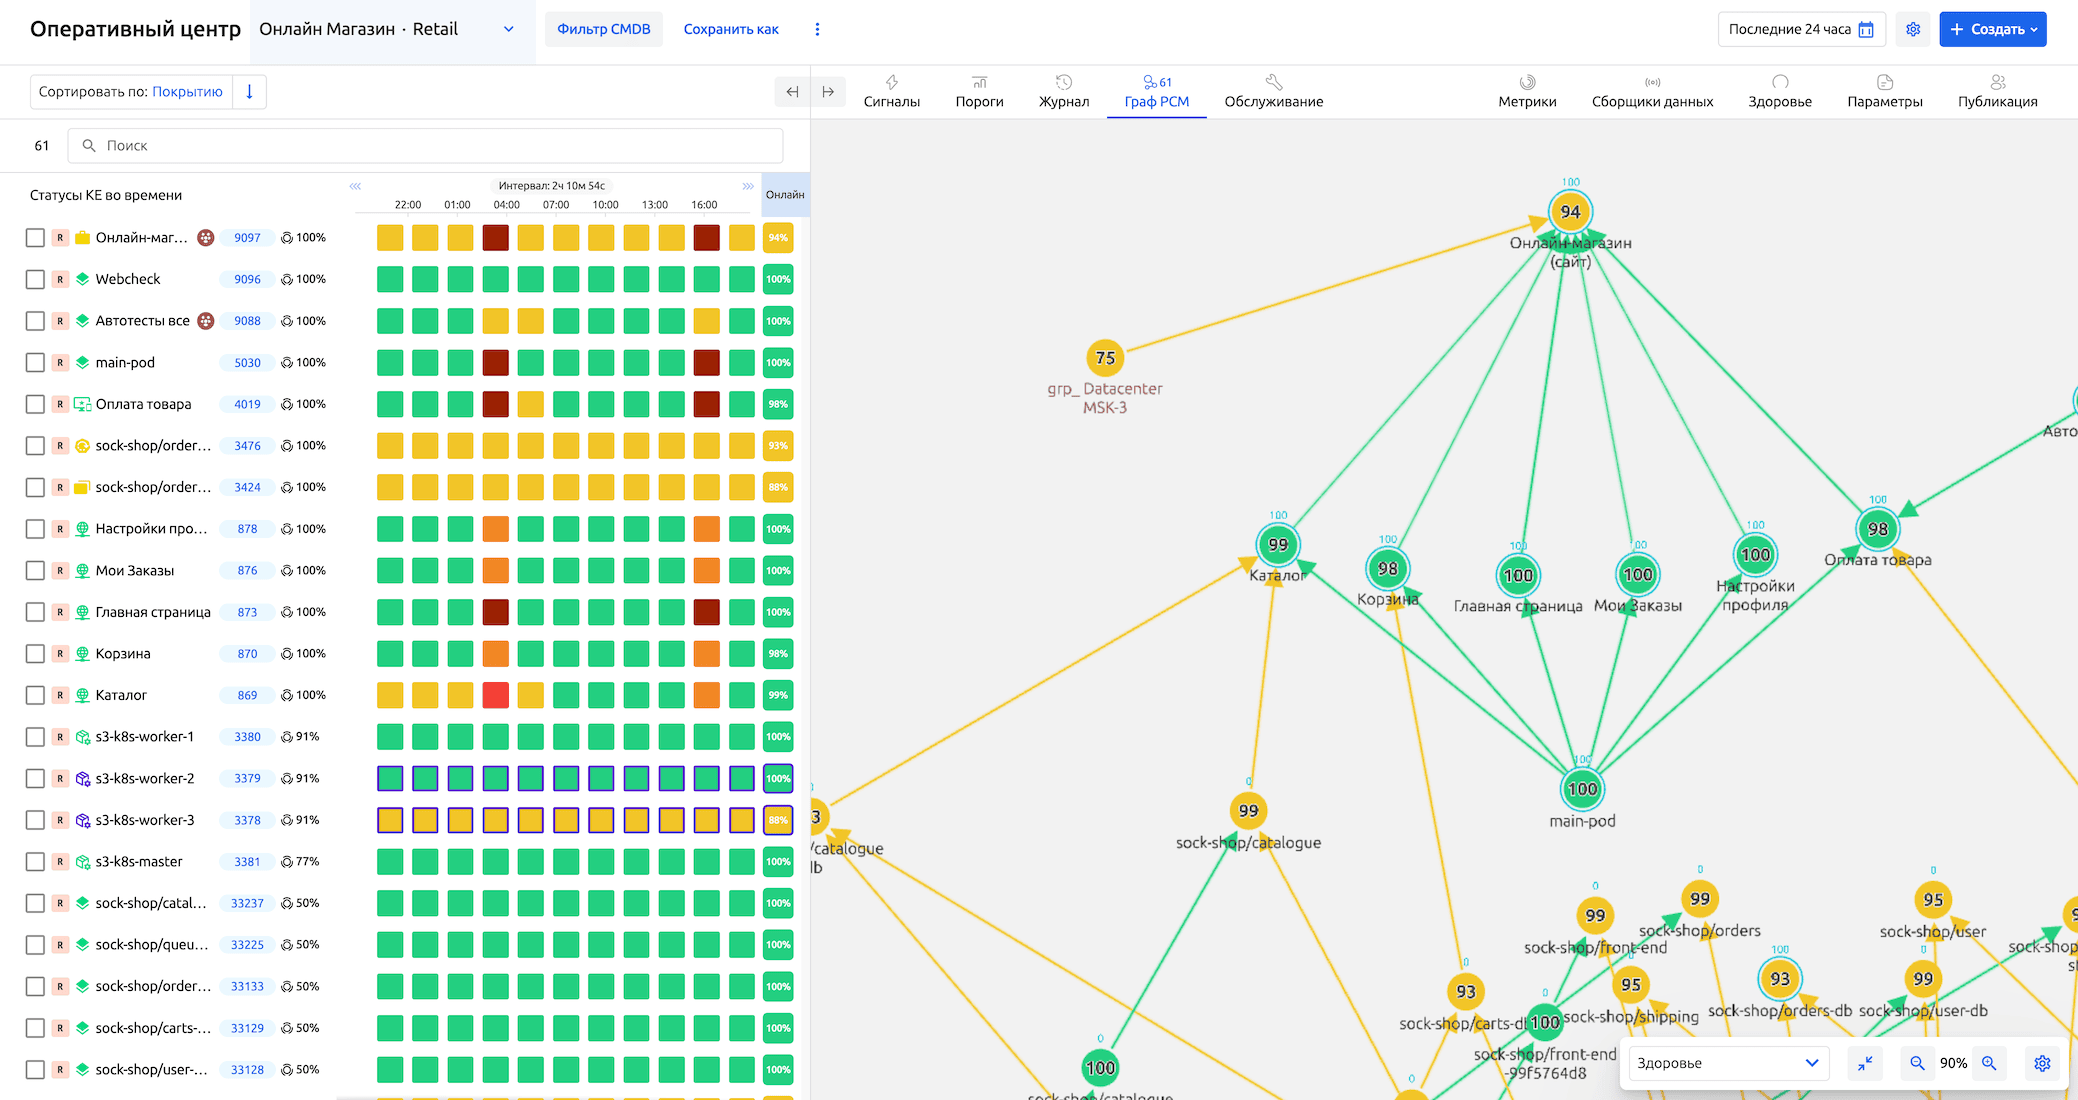Click the fit-to-screen collapse icon in the graph toolbar

[1865, 1063]
